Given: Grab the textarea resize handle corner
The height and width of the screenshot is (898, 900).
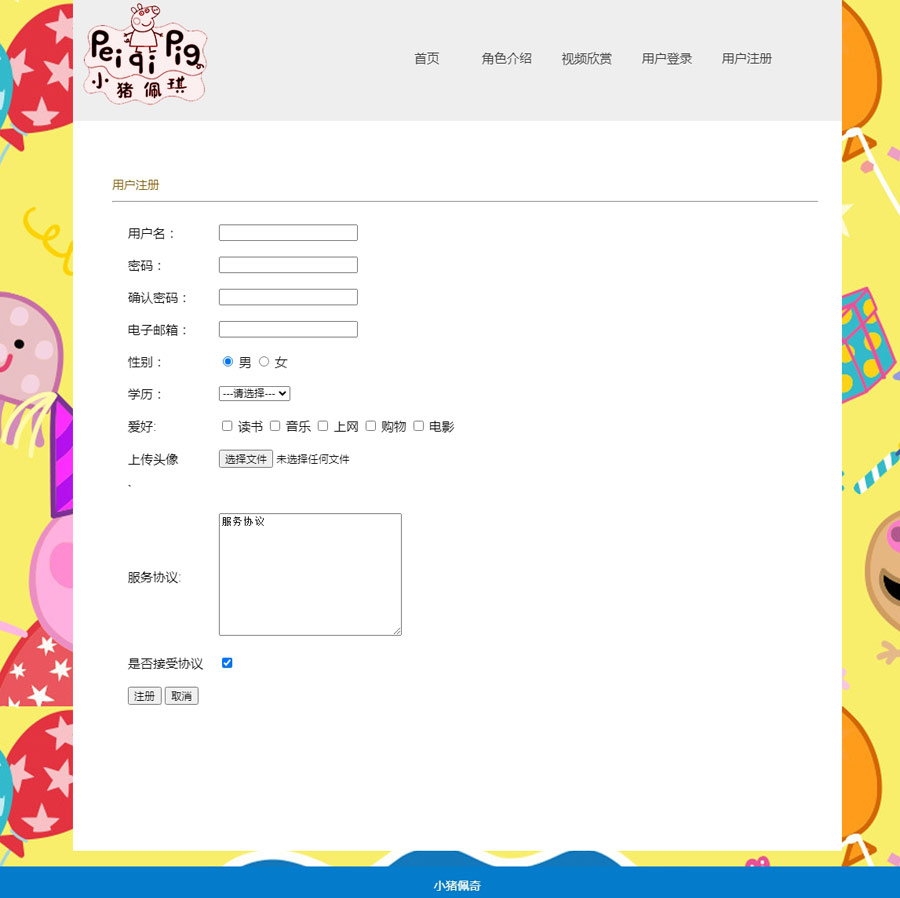Looking at the screenshot, I should [397, 631].
